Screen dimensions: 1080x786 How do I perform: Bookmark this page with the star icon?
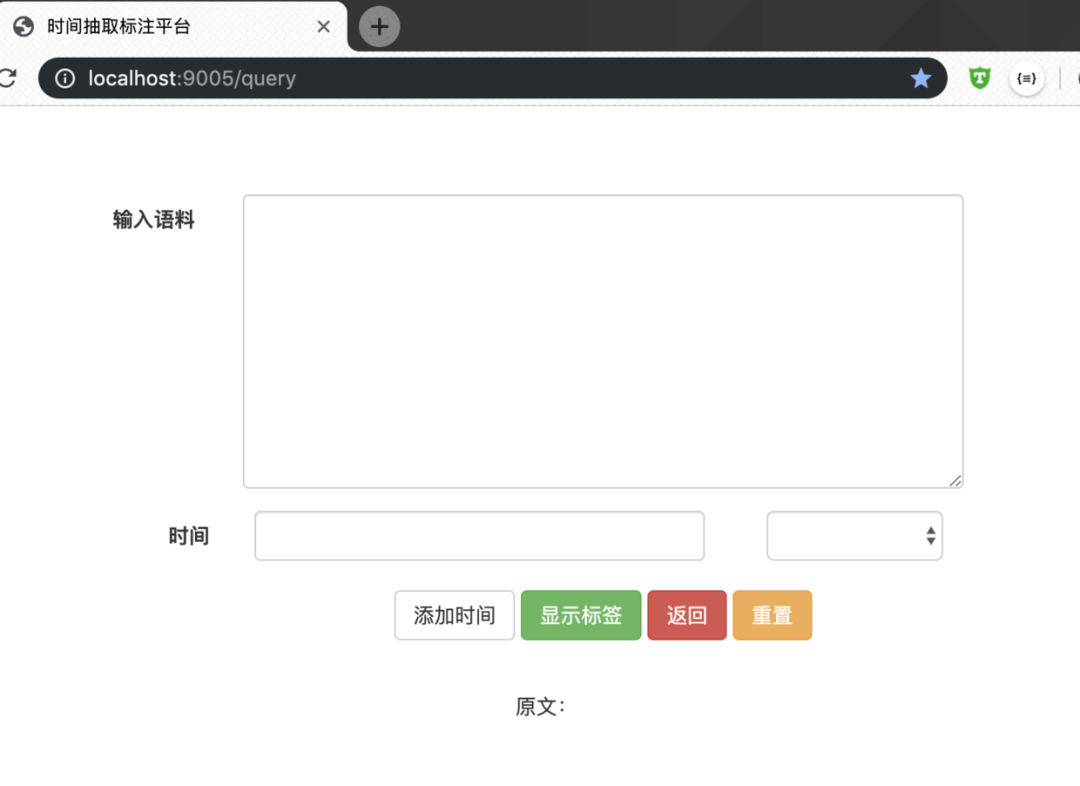[x=920, y=79]
